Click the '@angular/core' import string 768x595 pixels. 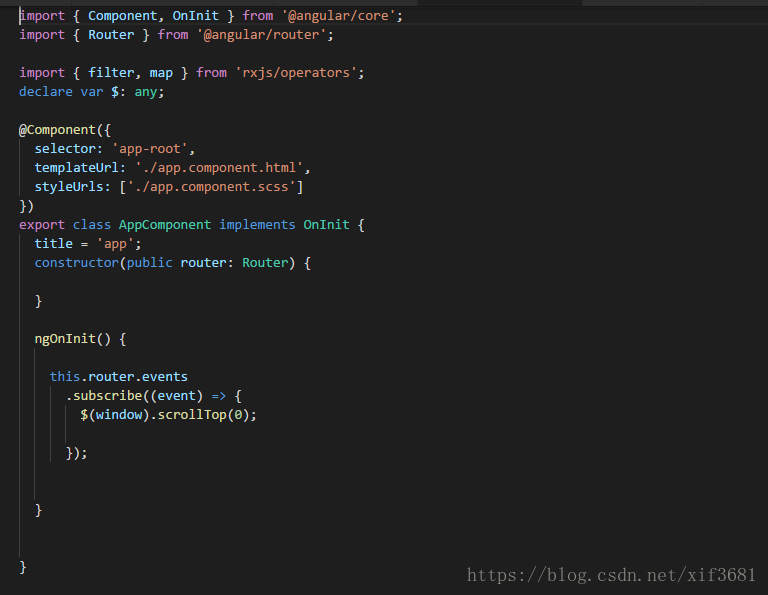click(338, 16)
